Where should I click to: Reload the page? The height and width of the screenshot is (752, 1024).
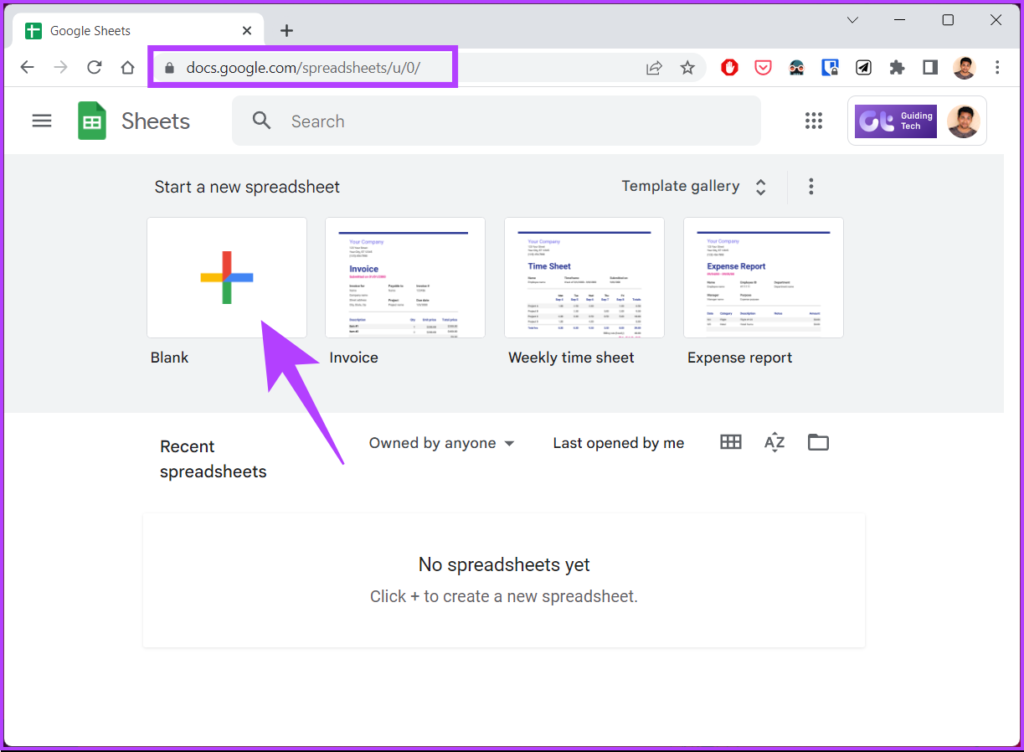94,67
